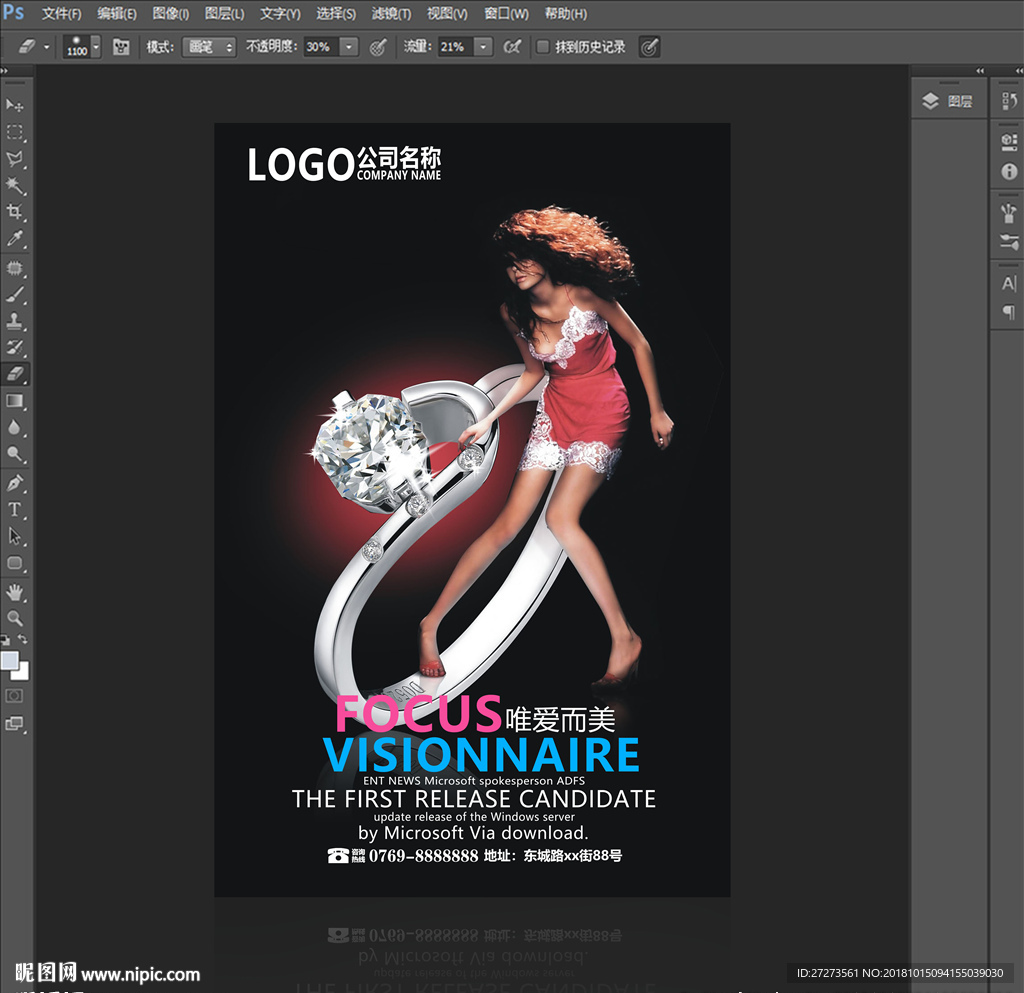Pick the foreground color swatch
Image resolution: width=1024 pixels, height=993 pixels.
9,660
